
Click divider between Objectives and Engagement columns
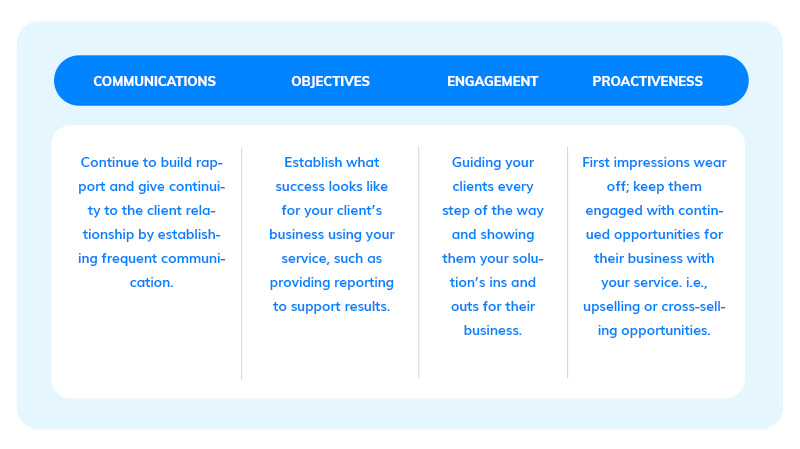[x=418, y=263]
